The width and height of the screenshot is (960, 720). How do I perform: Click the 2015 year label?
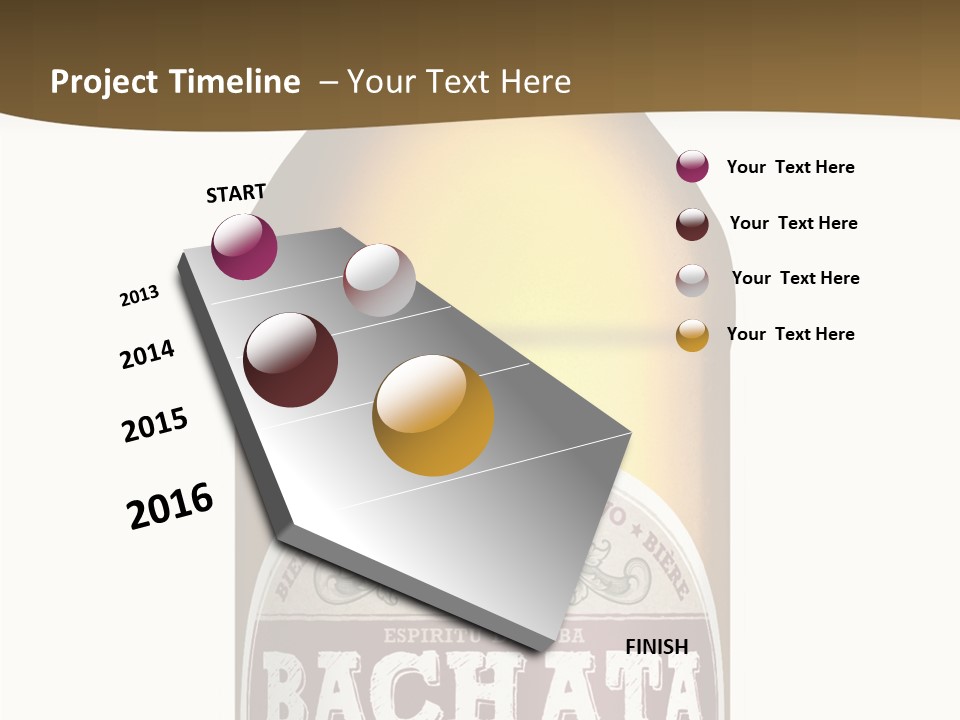155,425
